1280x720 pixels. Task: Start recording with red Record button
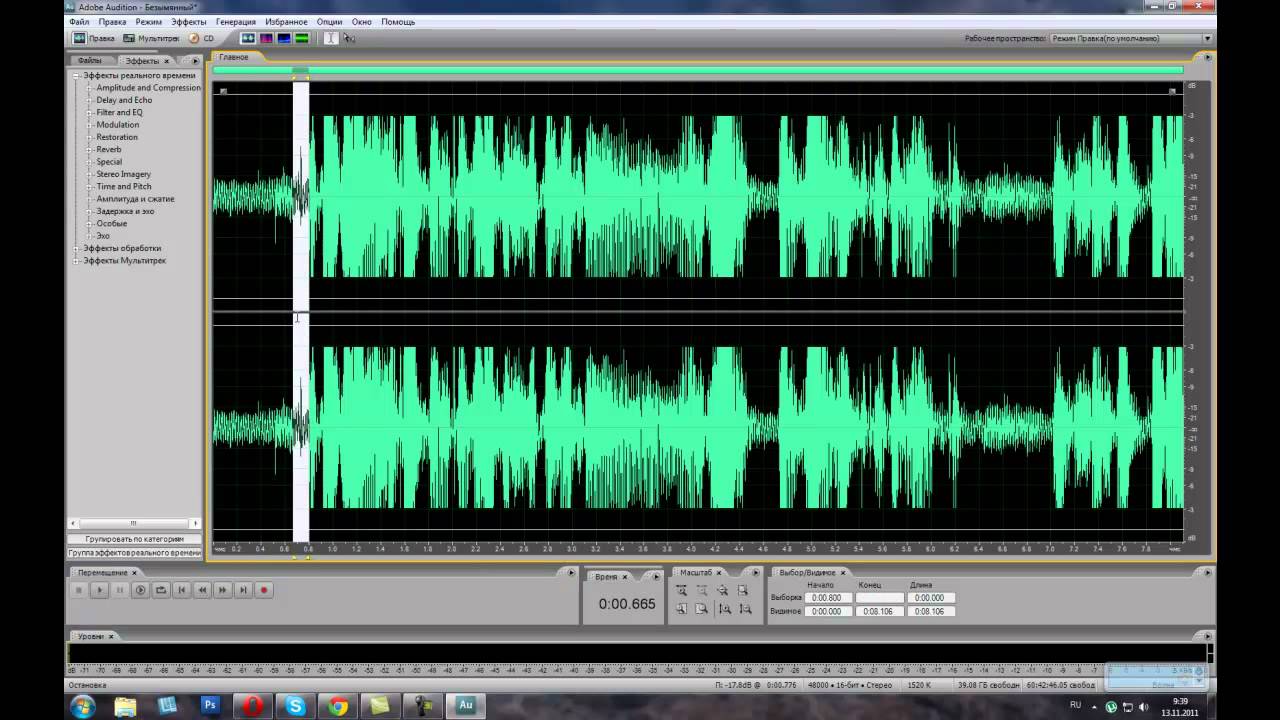264,590
